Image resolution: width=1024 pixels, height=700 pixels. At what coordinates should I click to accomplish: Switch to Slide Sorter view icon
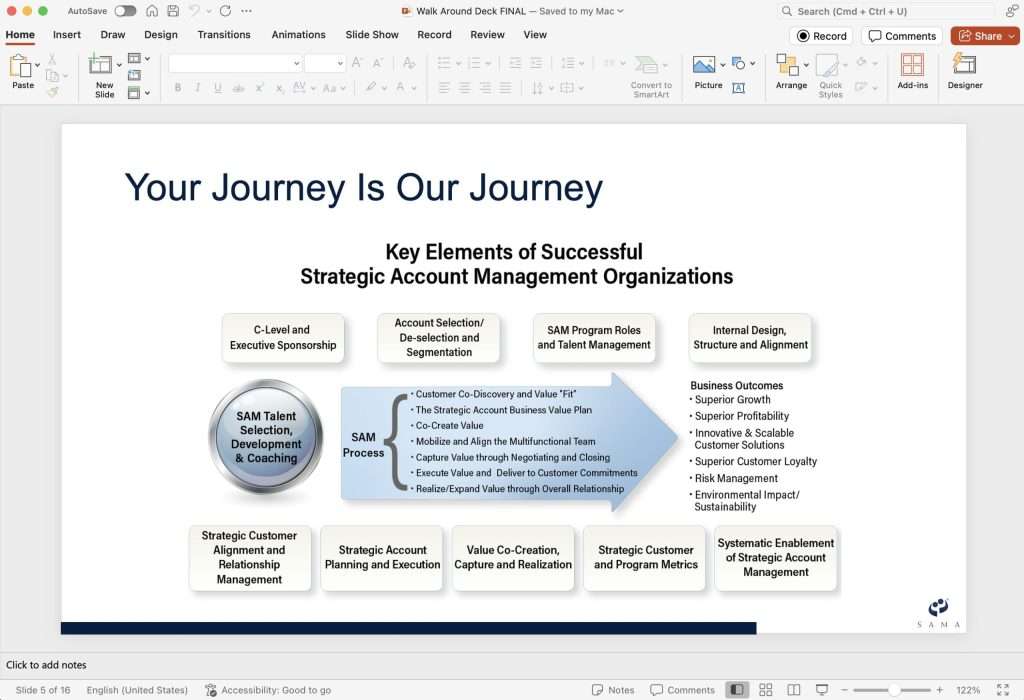coord(765,690)
